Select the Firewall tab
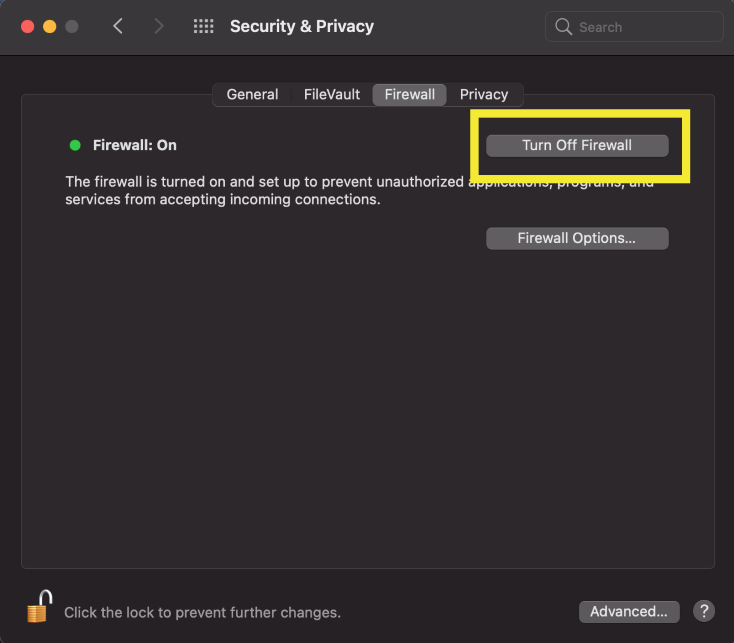Viewport: 734px width, 643px height. pyautogui.click(x=409, y=95)
